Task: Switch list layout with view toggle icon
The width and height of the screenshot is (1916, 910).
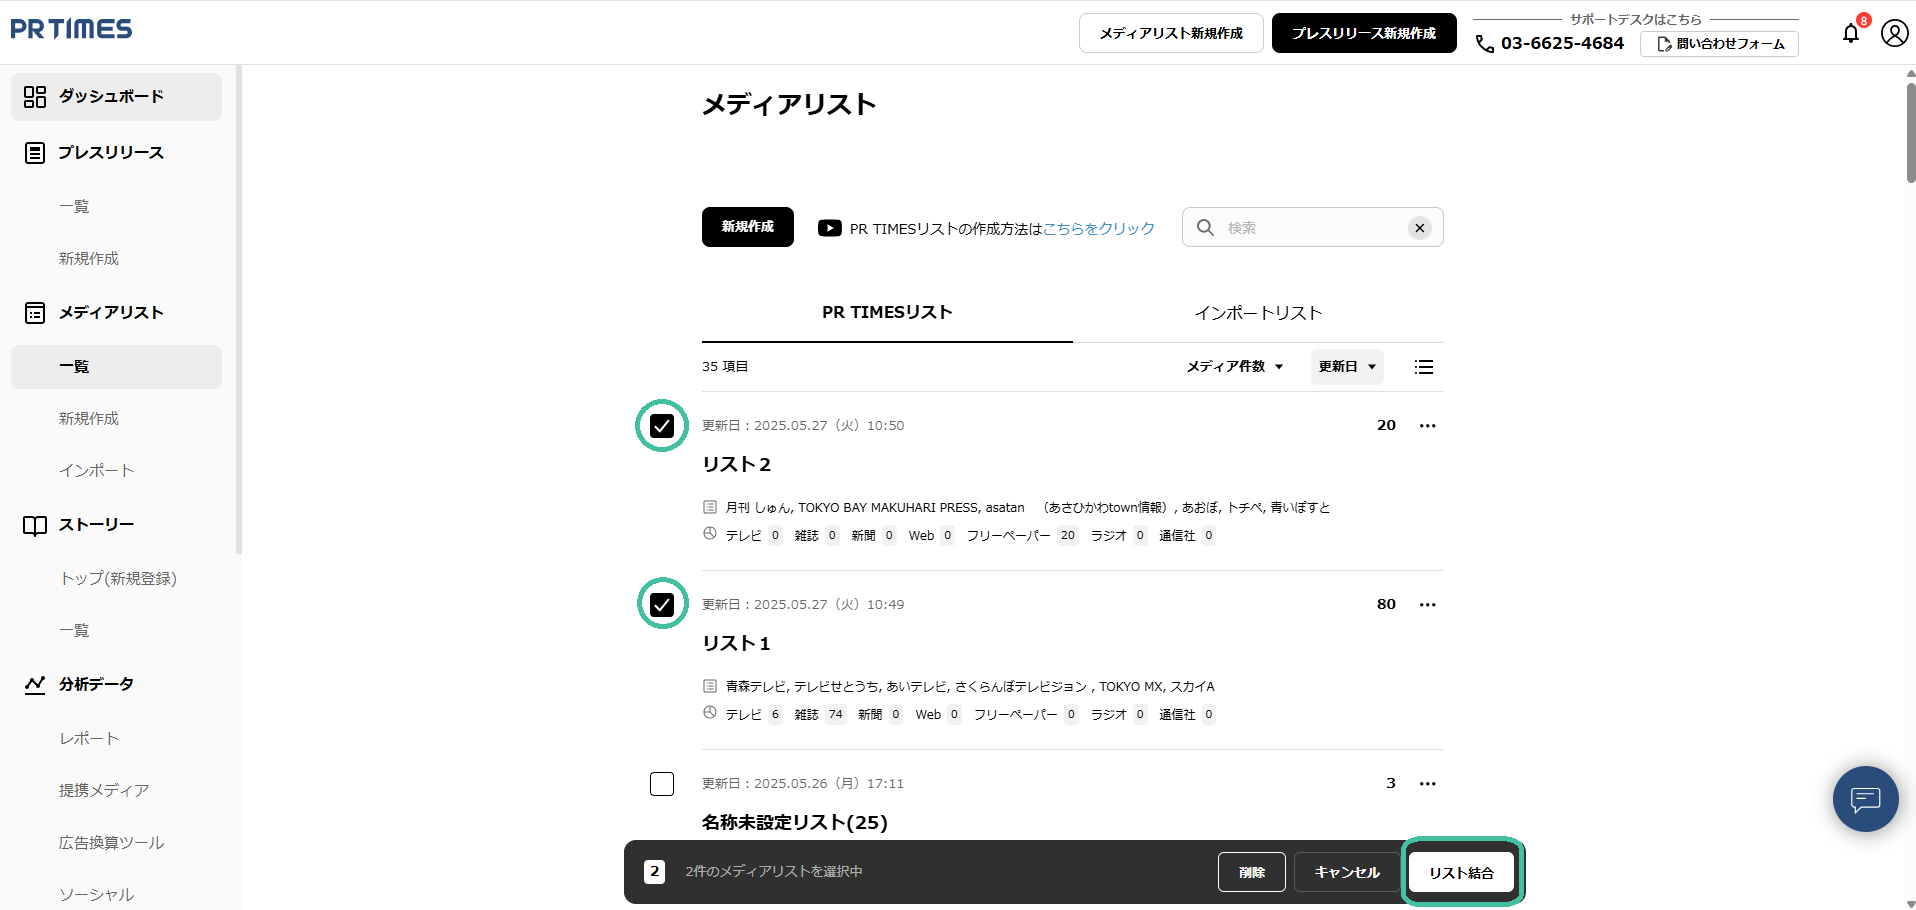Action: click(1423, 367)
